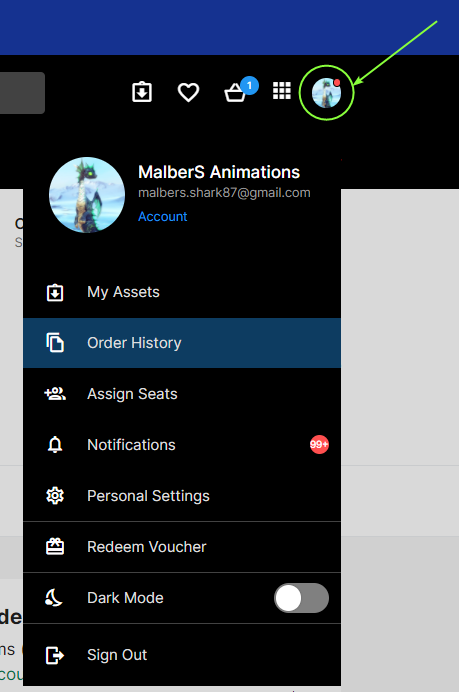The width and height of the screenshot is (459, 692).
Task: Click the Assign Seats people icon
Action: click(x=55, y=393)
